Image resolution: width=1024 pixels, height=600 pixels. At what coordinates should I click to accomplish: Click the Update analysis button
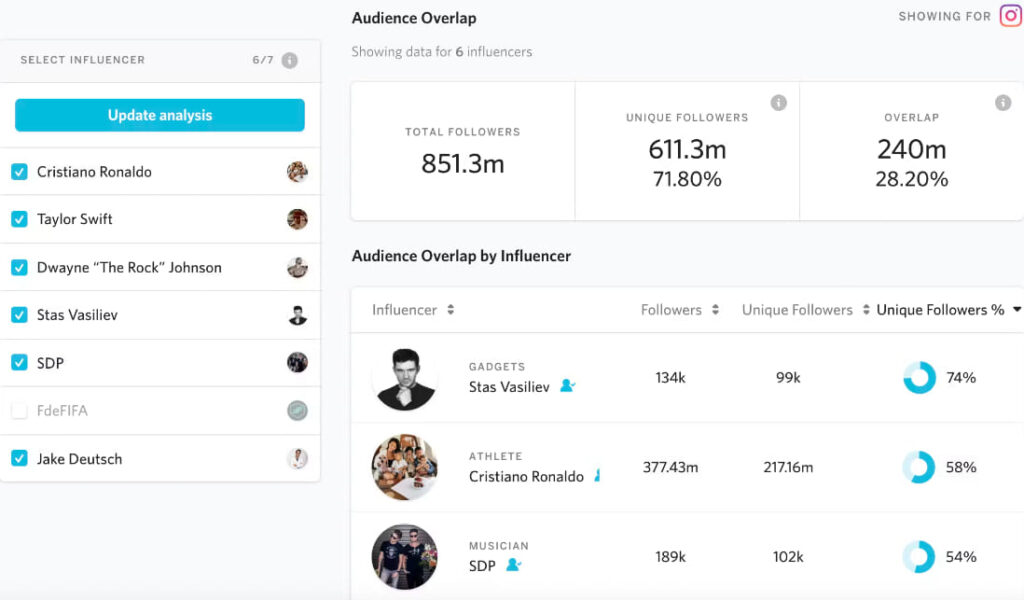[x=160, y=115]
